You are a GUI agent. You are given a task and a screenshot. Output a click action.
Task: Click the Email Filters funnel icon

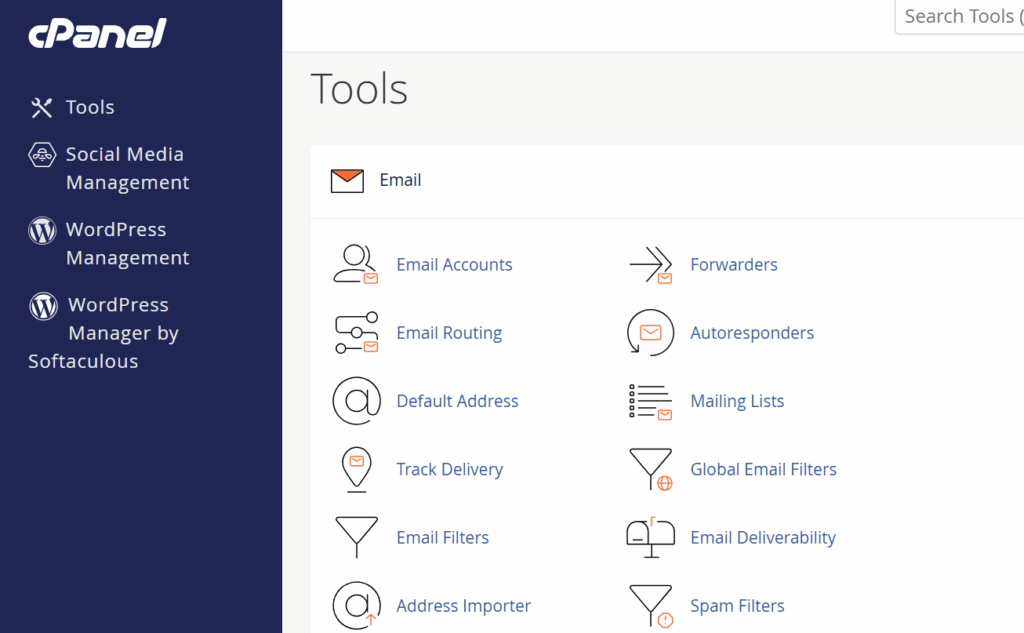[357, 537]
